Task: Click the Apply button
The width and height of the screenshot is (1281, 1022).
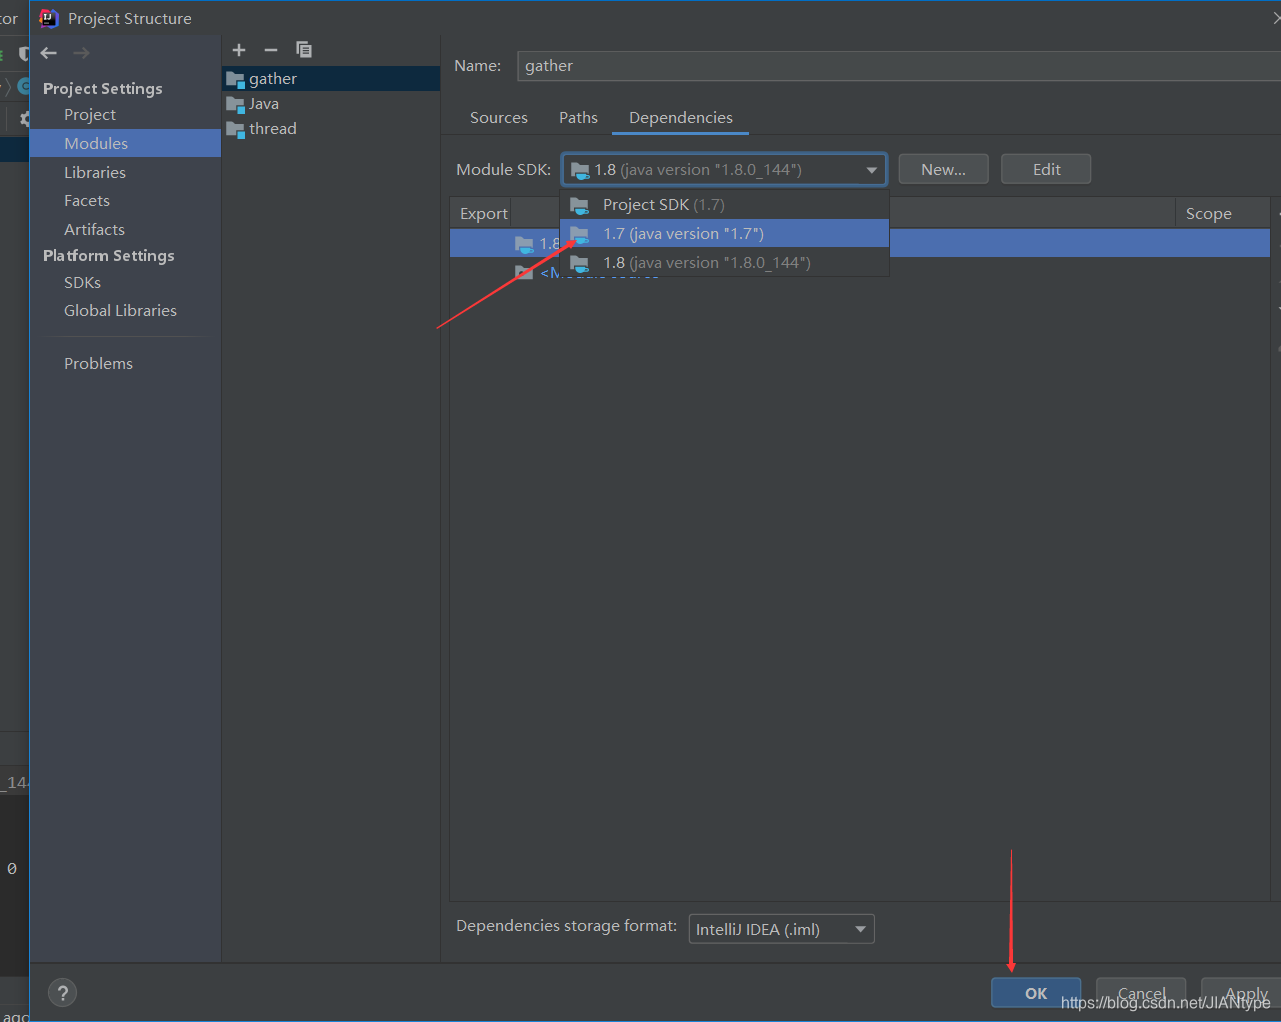Action: coord(1241,993)
